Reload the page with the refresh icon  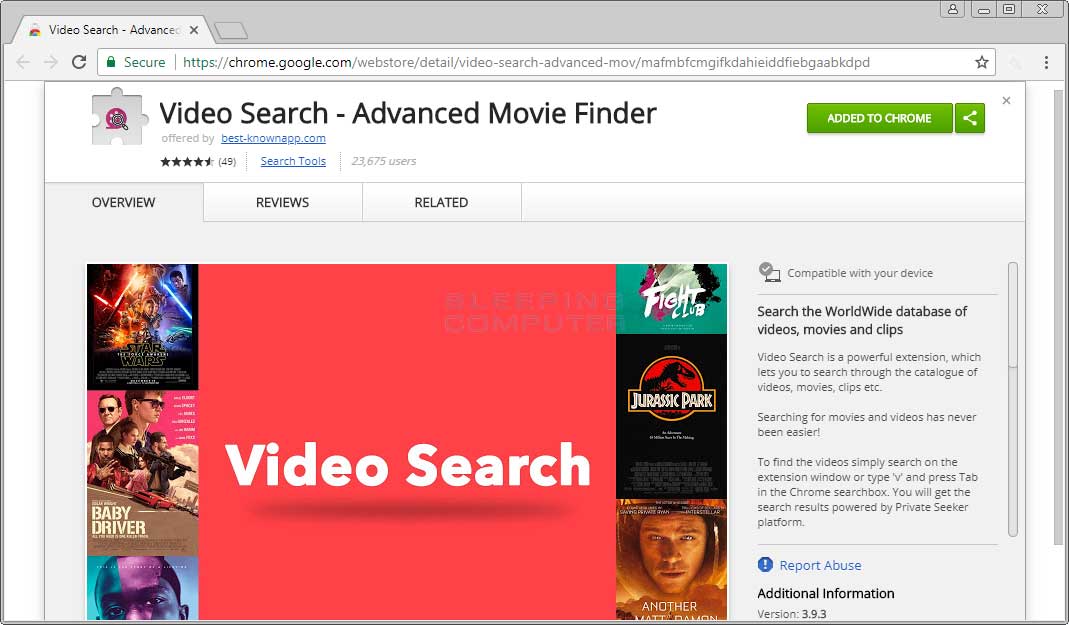coord(79,62)
